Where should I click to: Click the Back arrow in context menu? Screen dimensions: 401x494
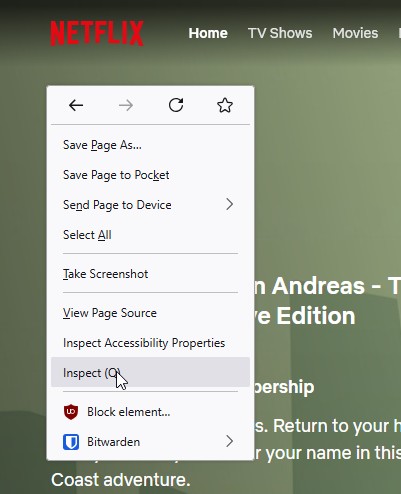tap(76, 105)
